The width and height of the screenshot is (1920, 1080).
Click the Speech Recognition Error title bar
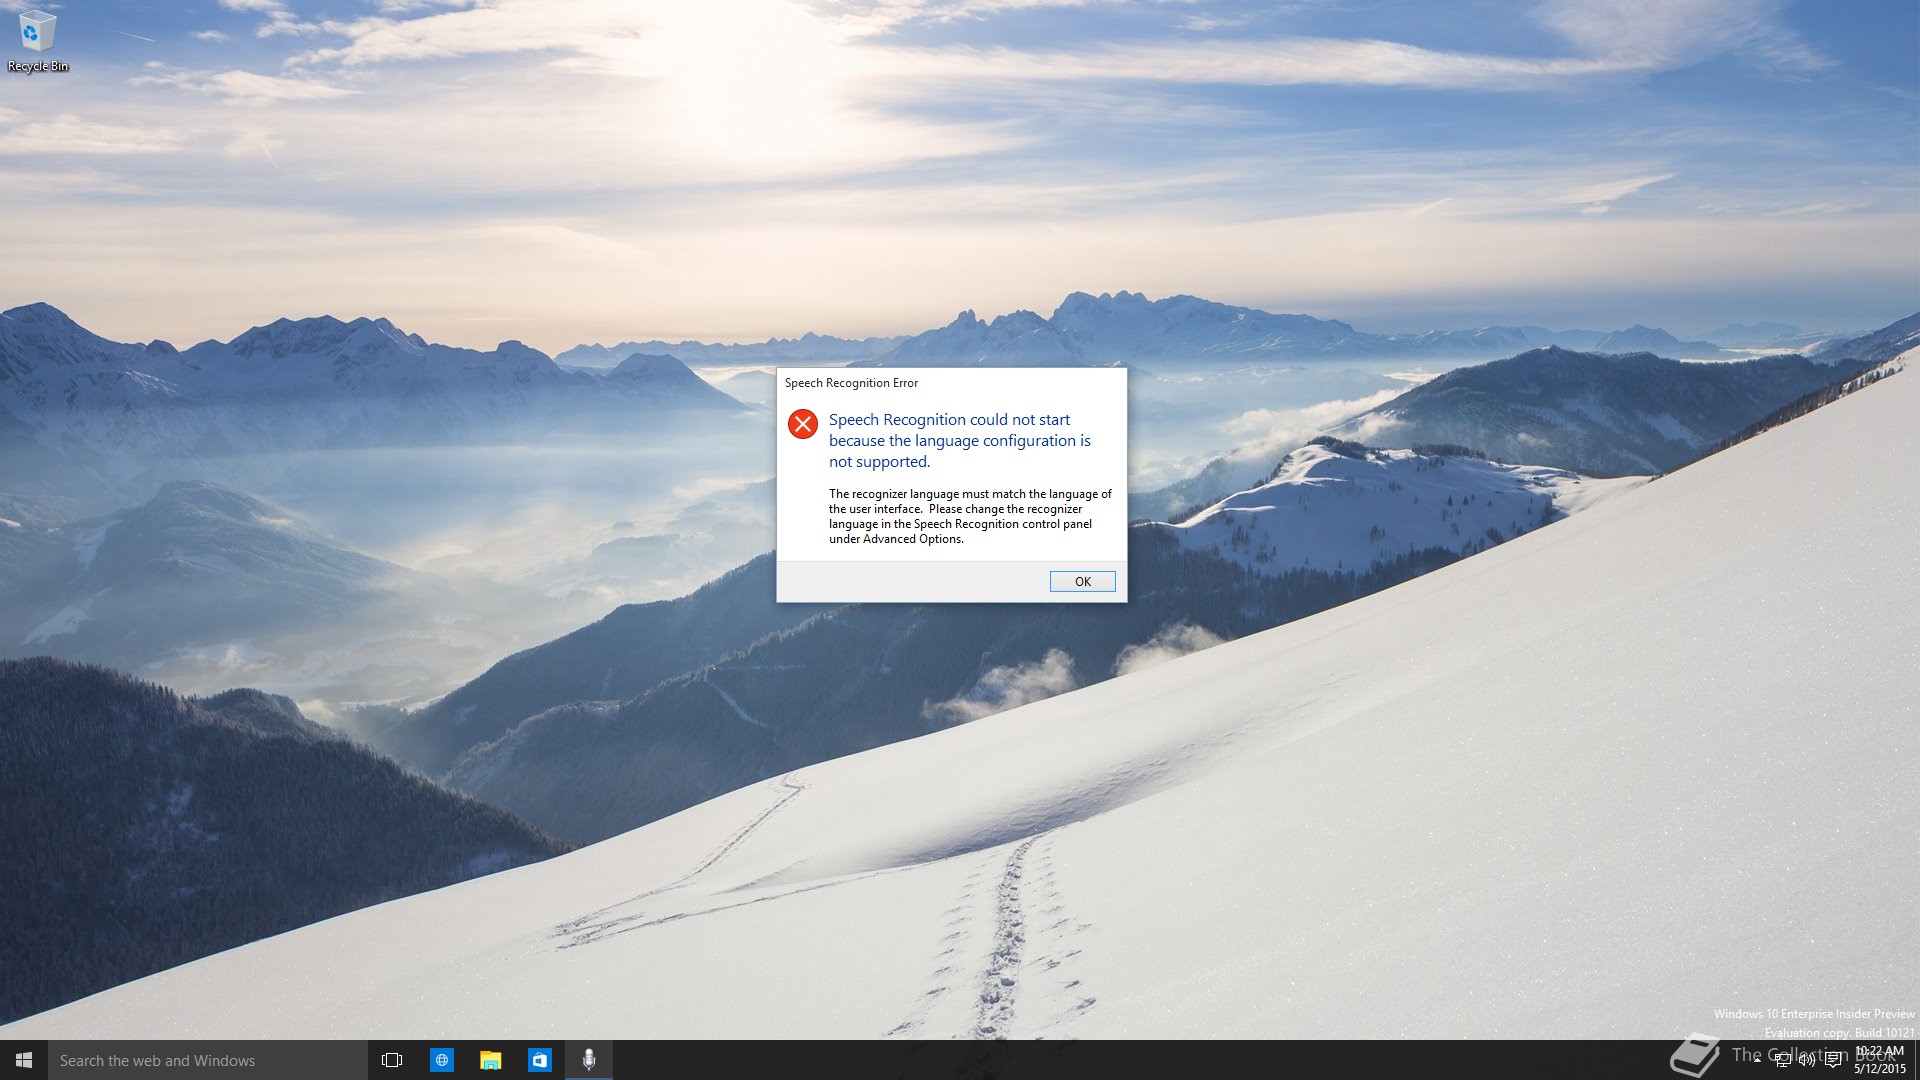coord(951,383)
